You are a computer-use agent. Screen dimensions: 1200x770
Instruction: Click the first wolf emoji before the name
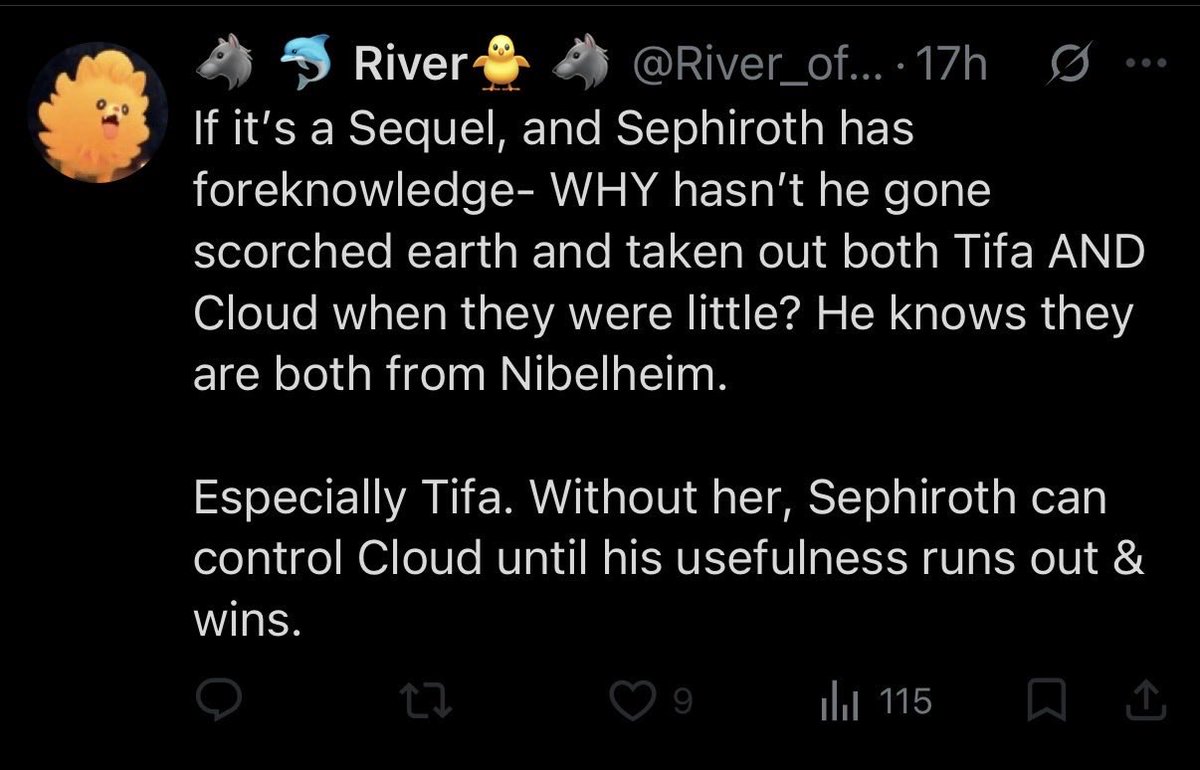tap(220, 67)
